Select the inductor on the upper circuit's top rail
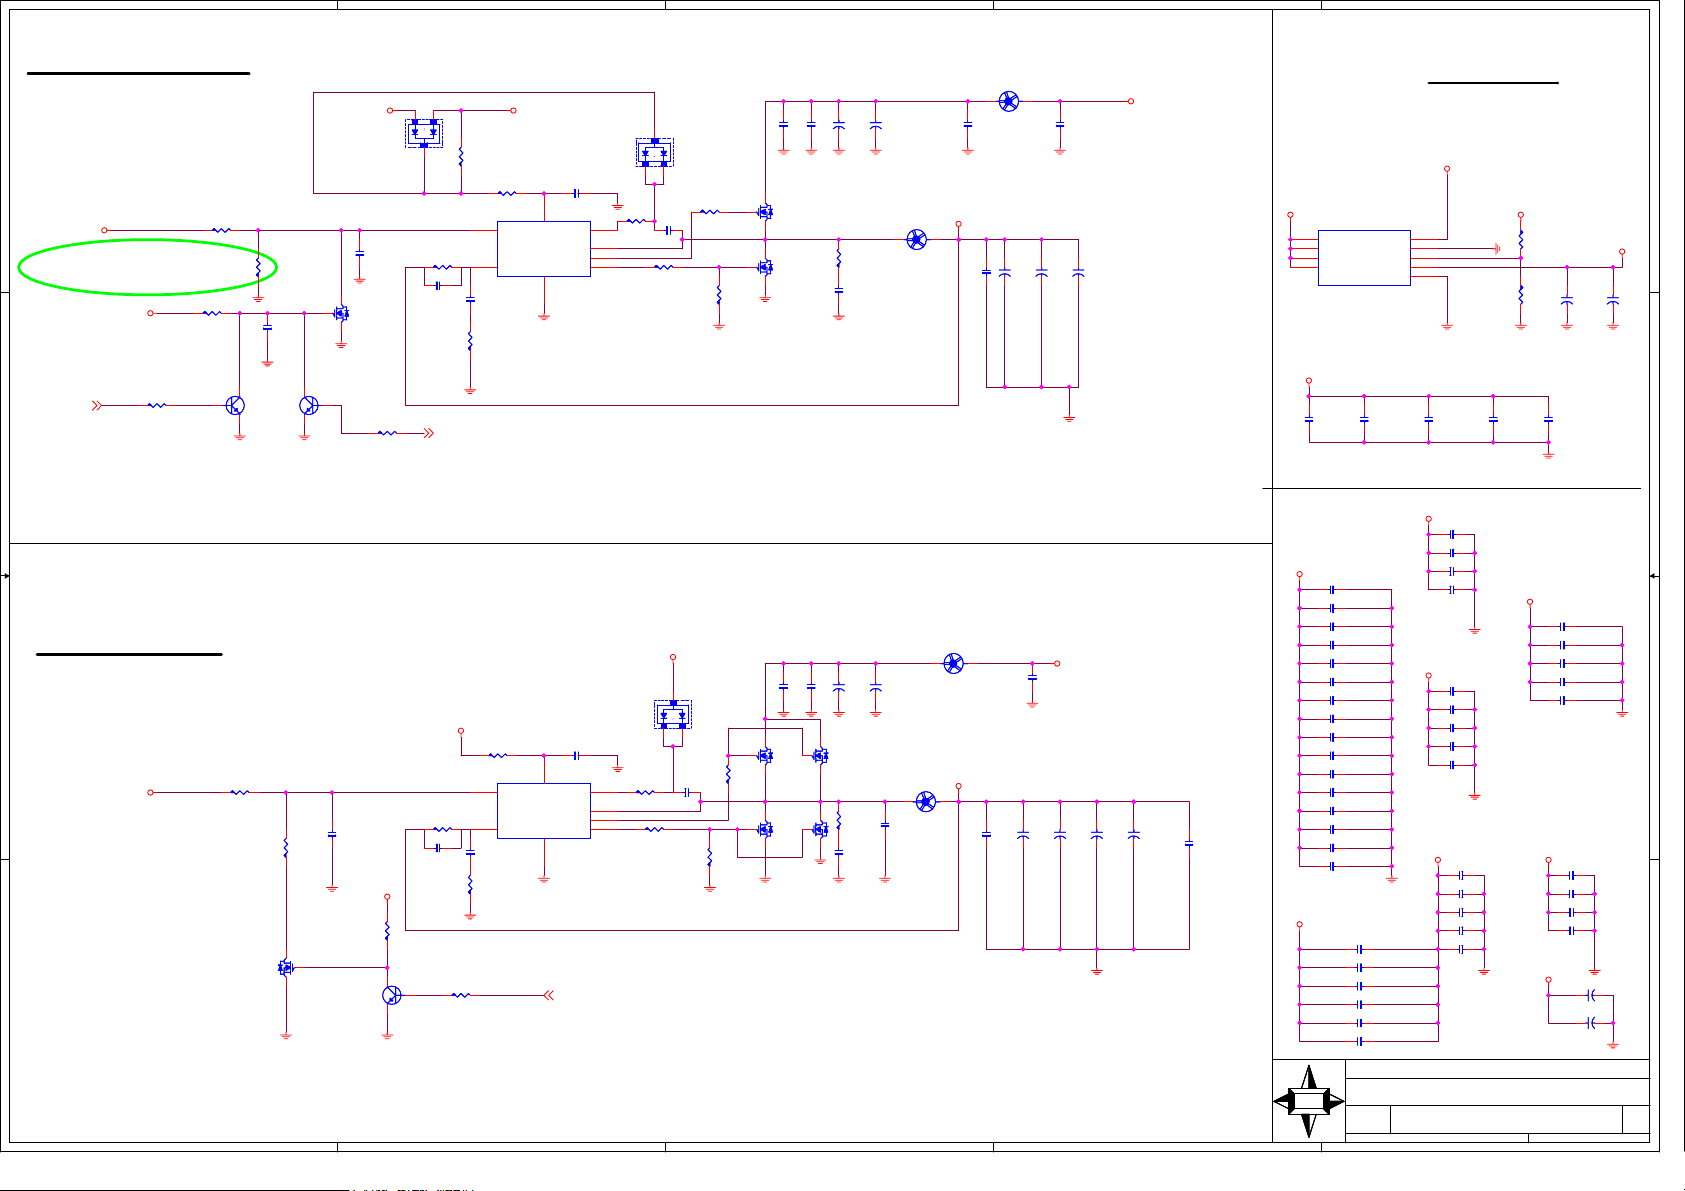This screenshot has height=1191, width=1685. (1009, 101)
